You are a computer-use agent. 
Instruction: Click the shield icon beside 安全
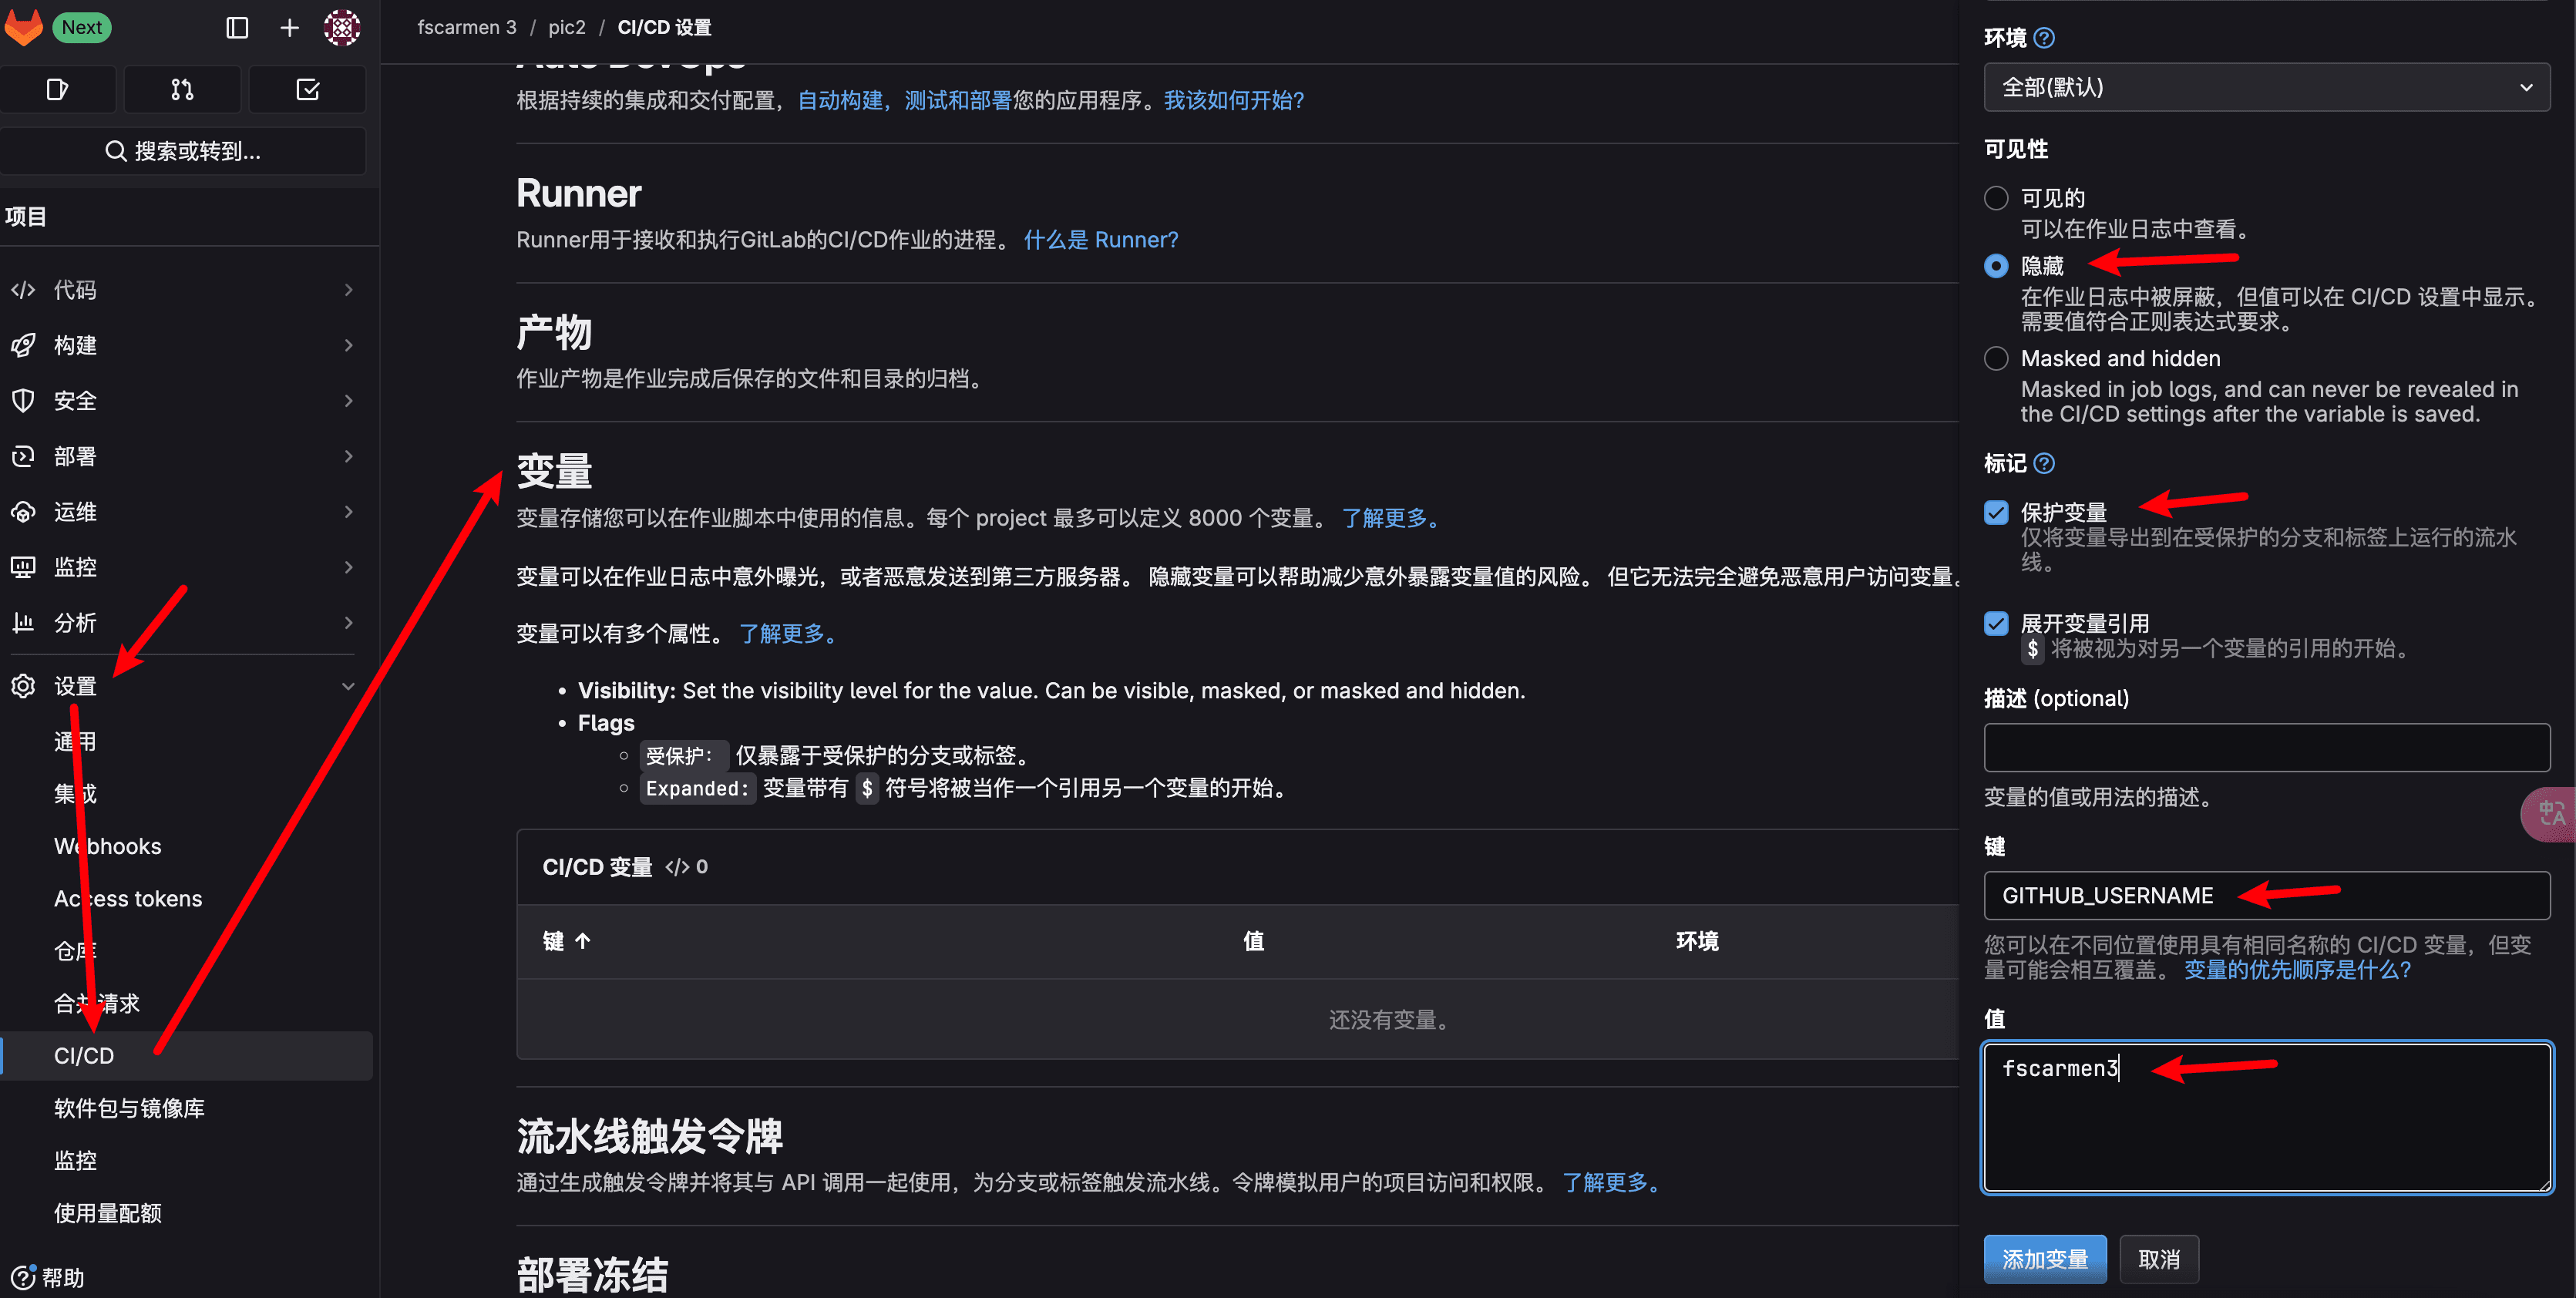23,401
